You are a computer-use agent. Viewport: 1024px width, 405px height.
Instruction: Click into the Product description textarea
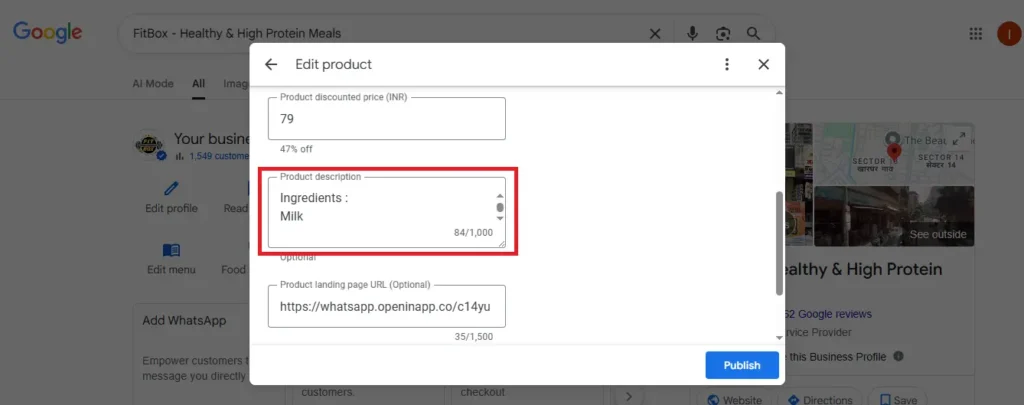(x=387, y=212)
